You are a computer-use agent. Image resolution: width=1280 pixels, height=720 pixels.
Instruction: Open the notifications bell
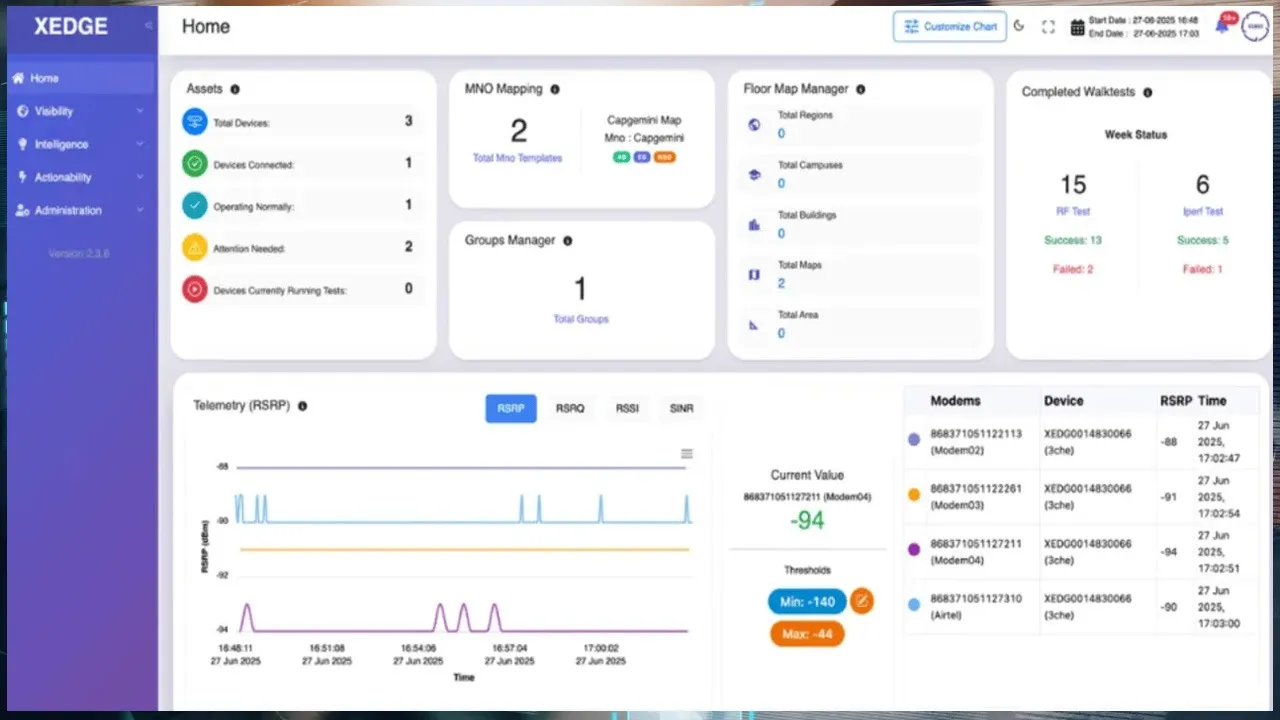(1222, 27)
